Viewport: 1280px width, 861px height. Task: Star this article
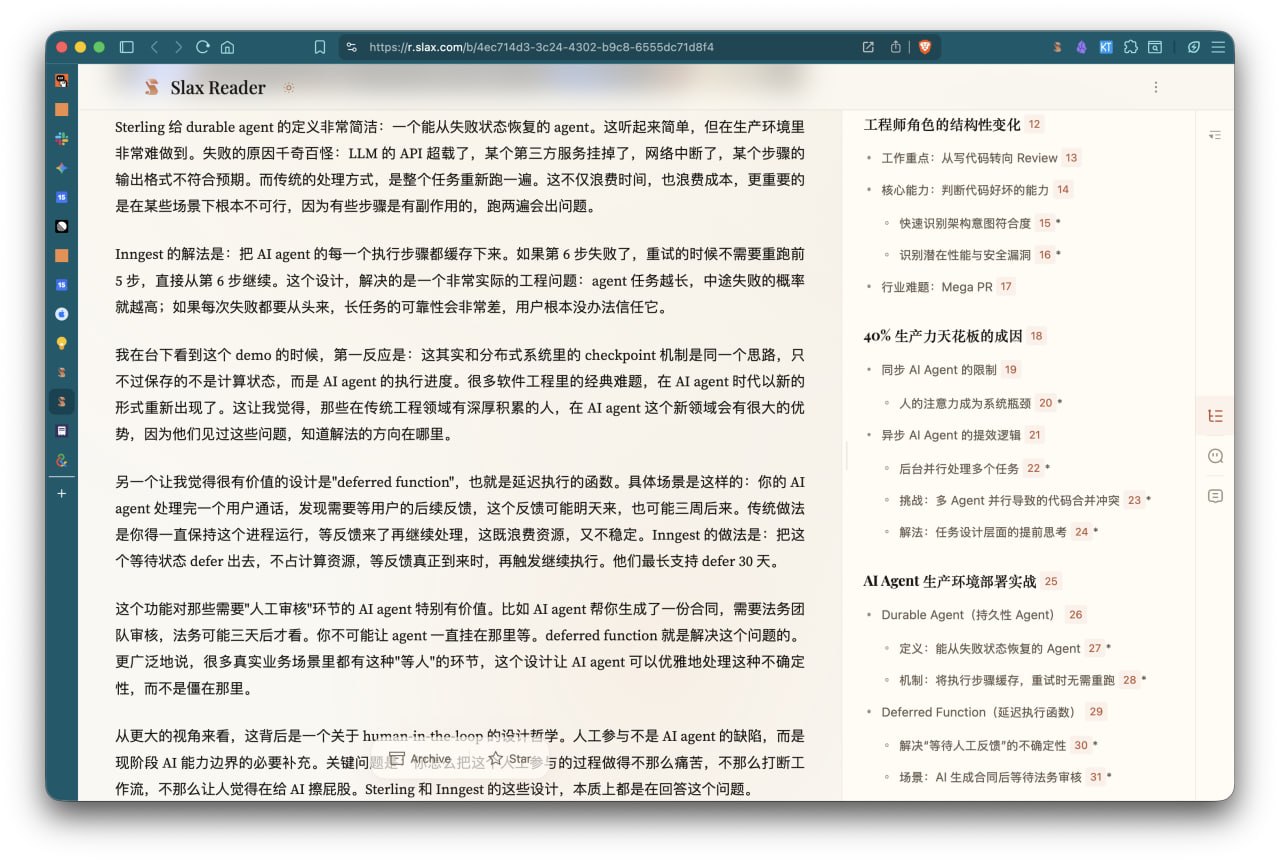(508, 759)
